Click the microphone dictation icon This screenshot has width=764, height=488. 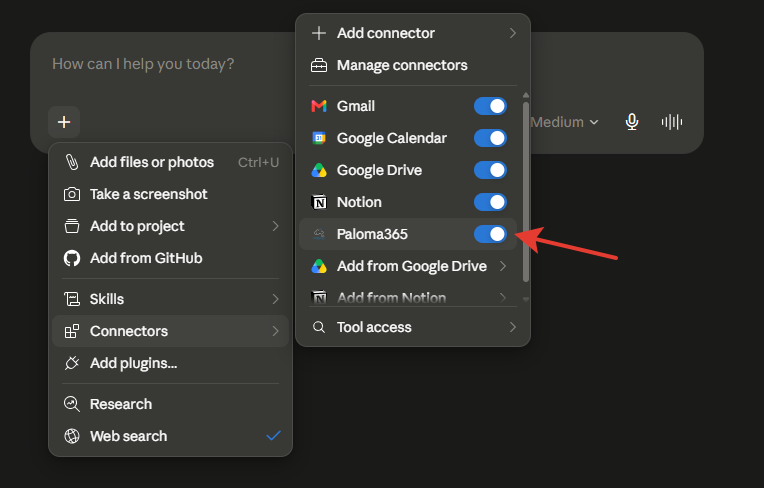[x=632, y=122]
